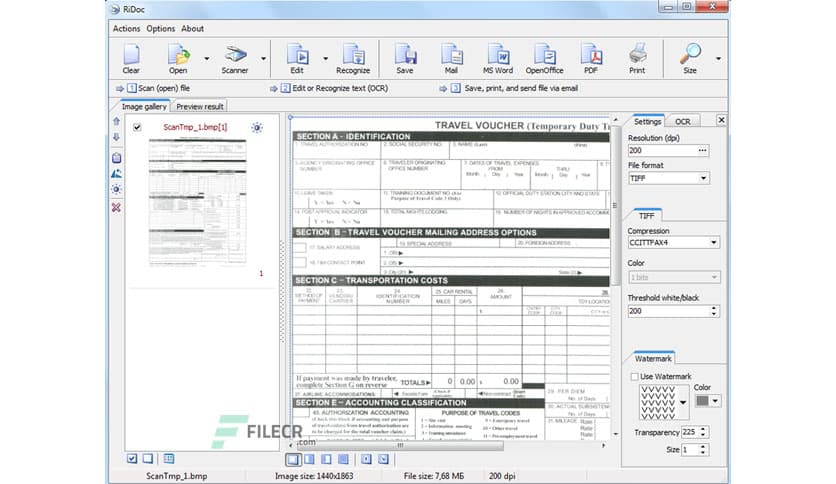Click the Recognize OCR icon
The width and height of the screenshot is (836, 484).
tap(352, 58)
